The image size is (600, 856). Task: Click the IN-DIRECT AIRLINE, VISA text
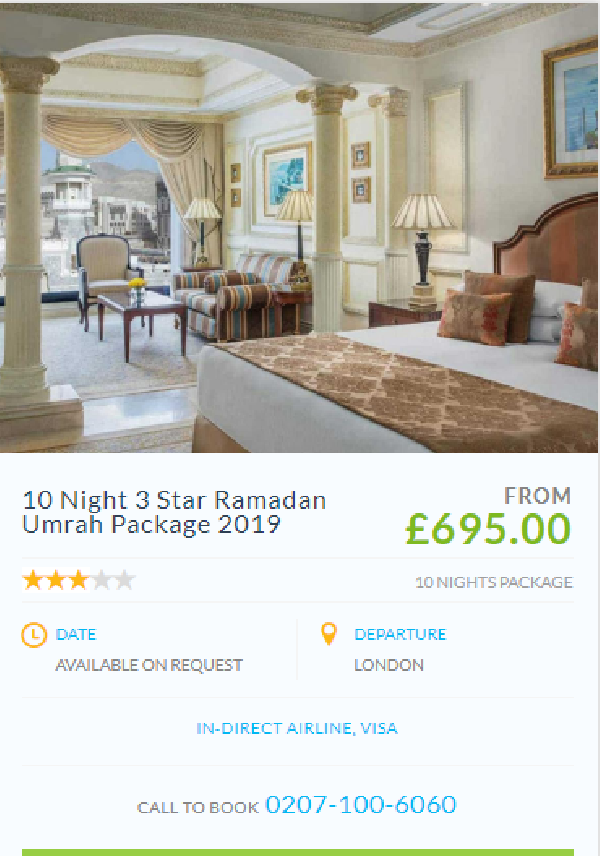297,728
